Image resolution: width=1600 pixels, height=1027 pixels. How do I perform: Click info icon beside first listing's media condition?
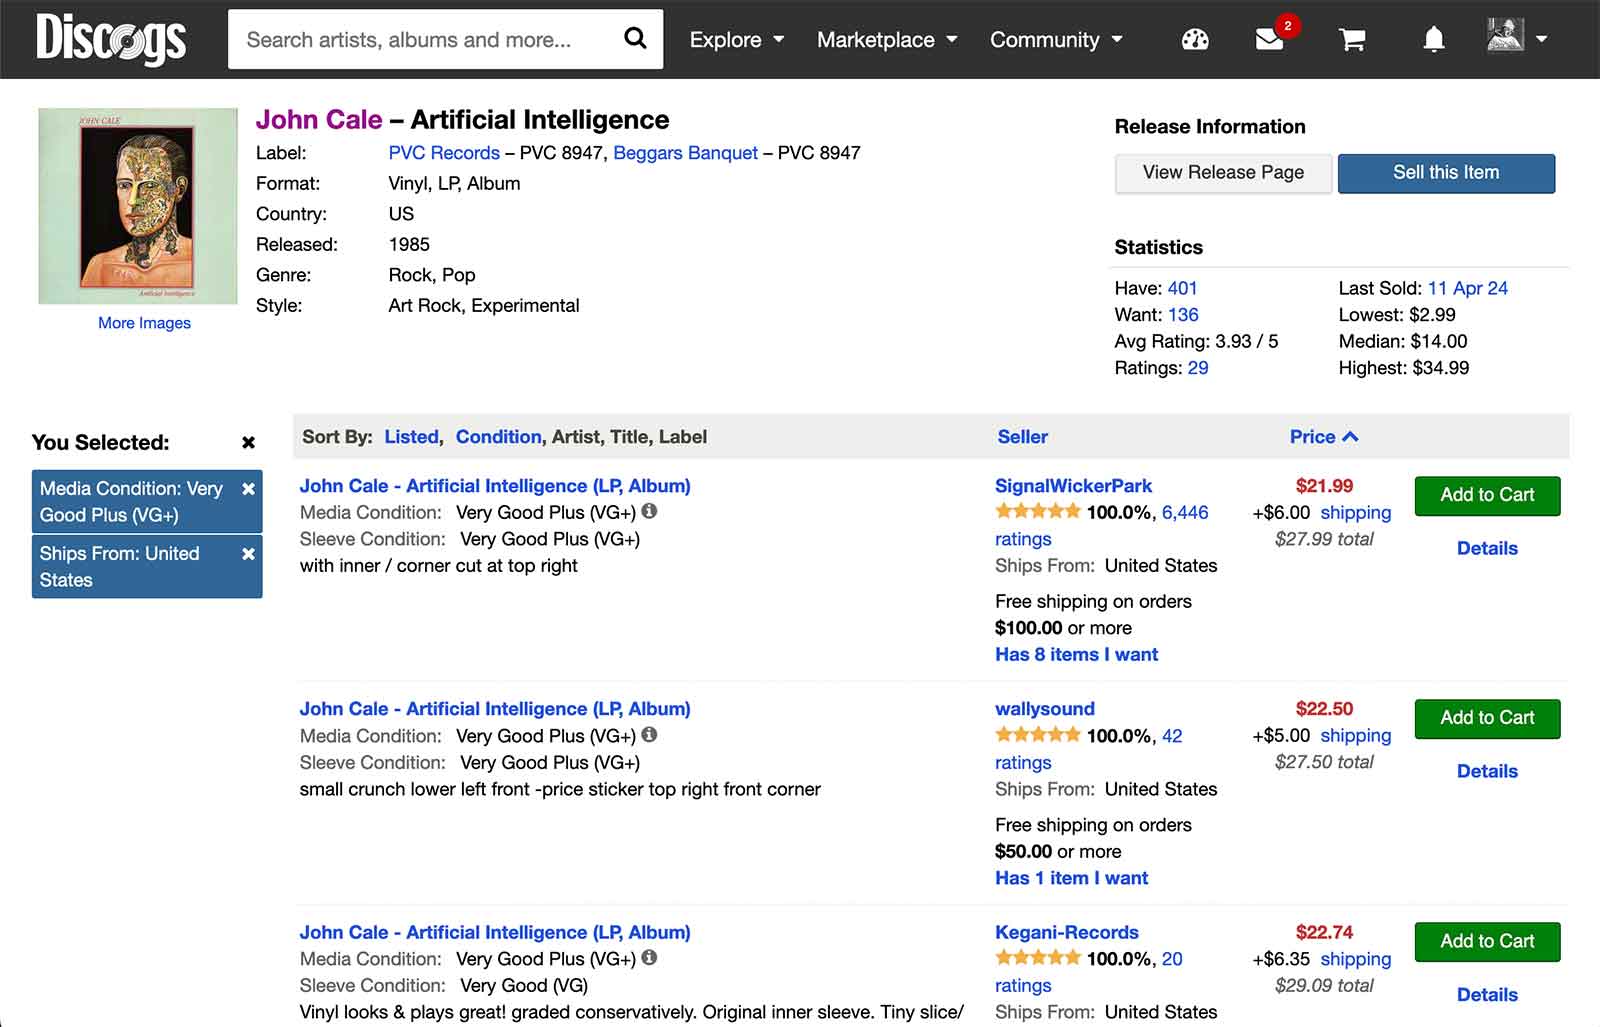[x=650, y=511]
